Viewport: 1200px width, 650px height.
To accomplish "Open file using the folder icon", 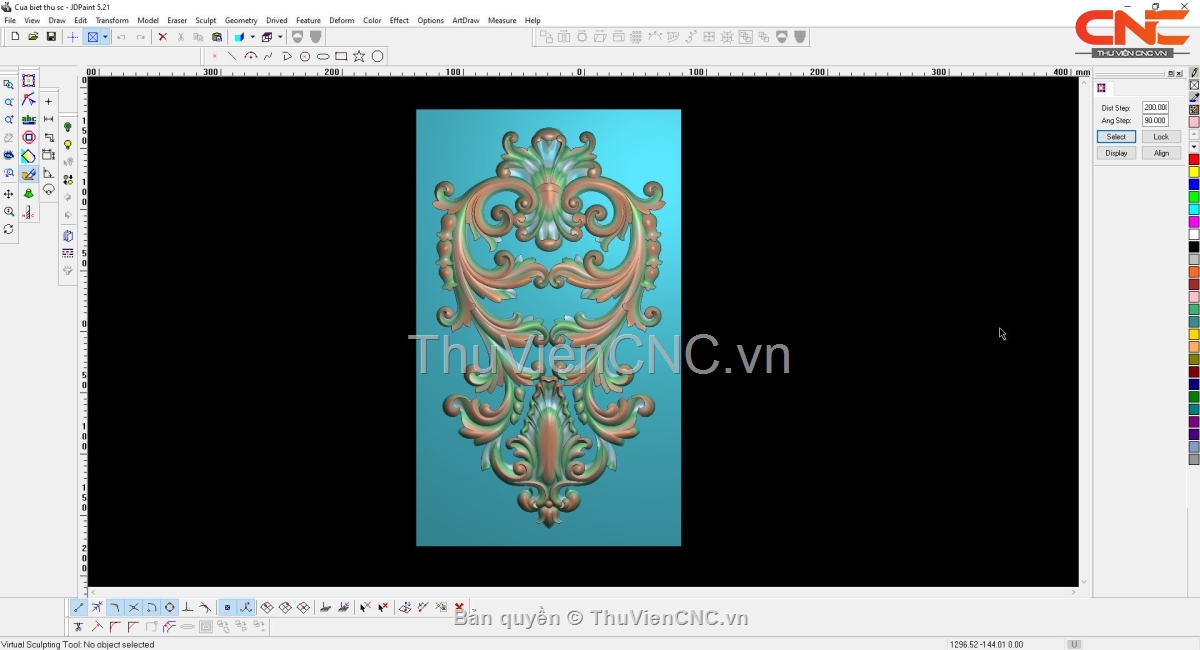I will coord(33,37).
